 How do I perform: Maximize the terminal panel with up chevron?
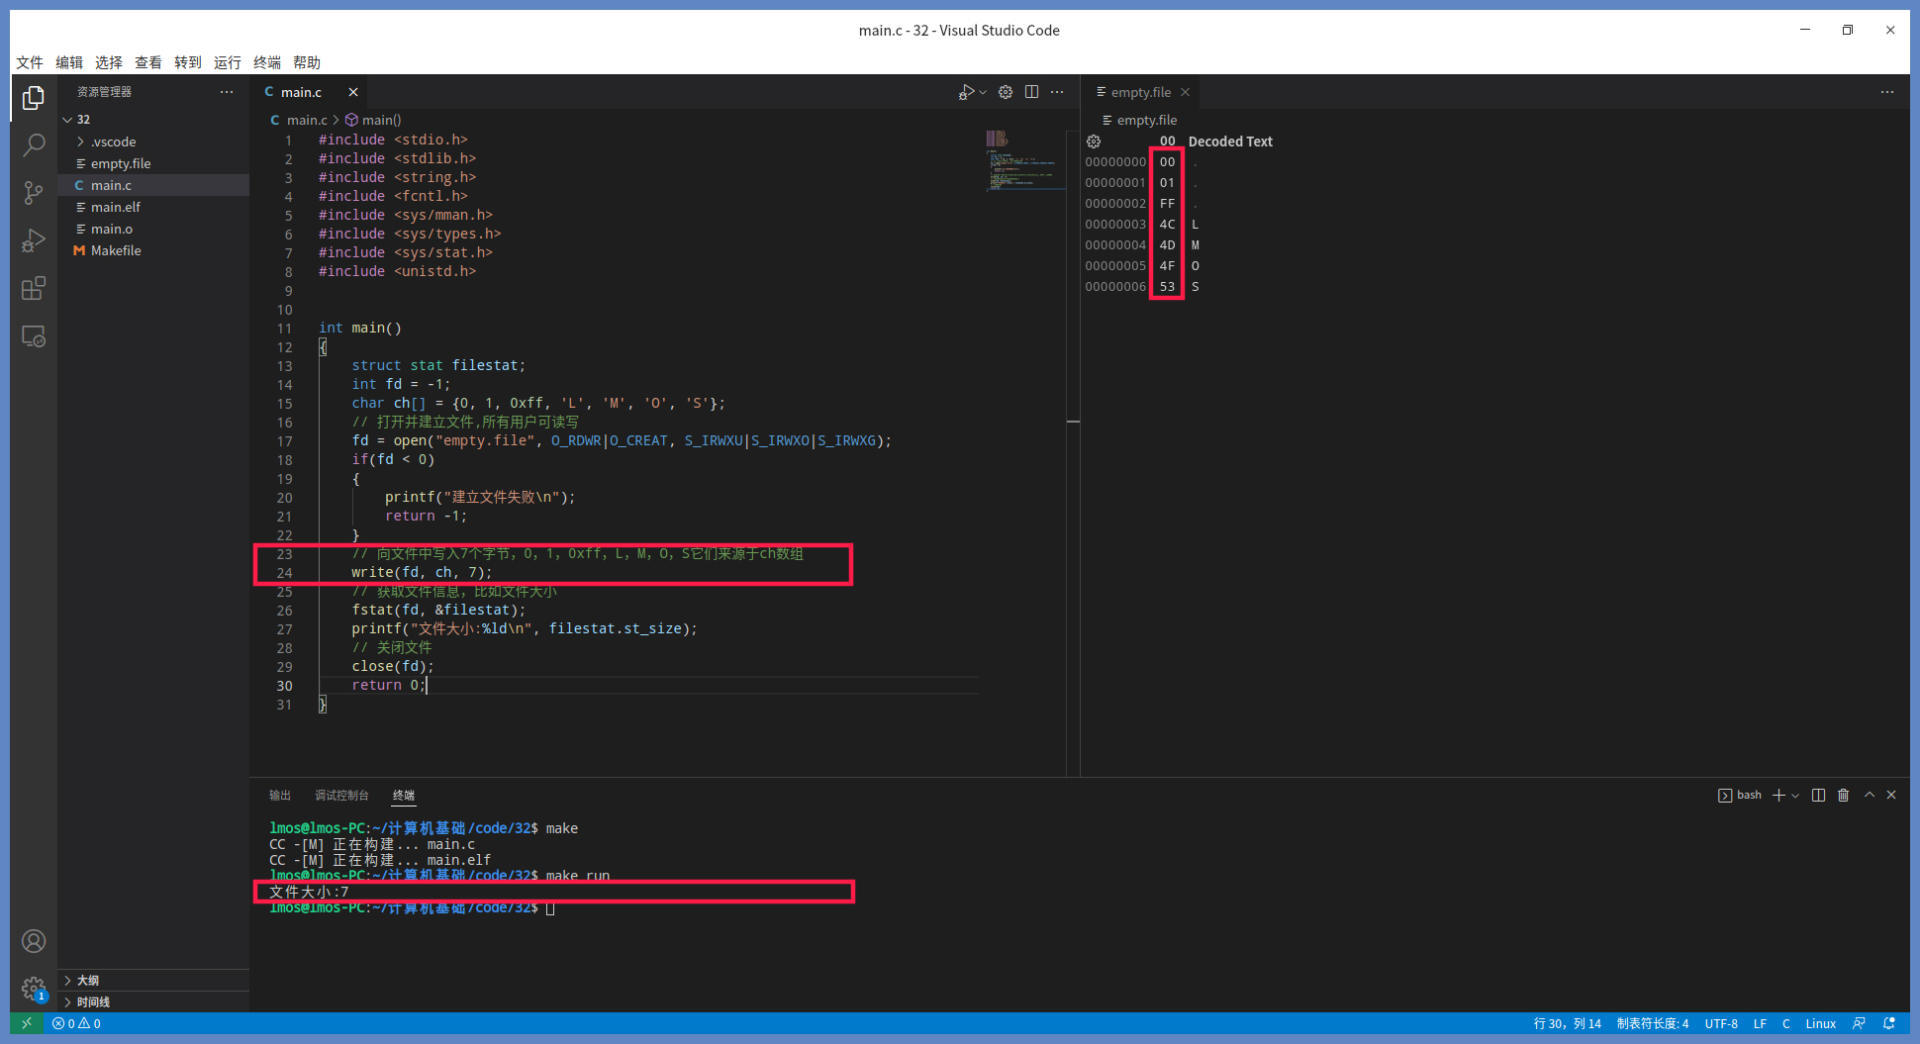(1868, 795)
